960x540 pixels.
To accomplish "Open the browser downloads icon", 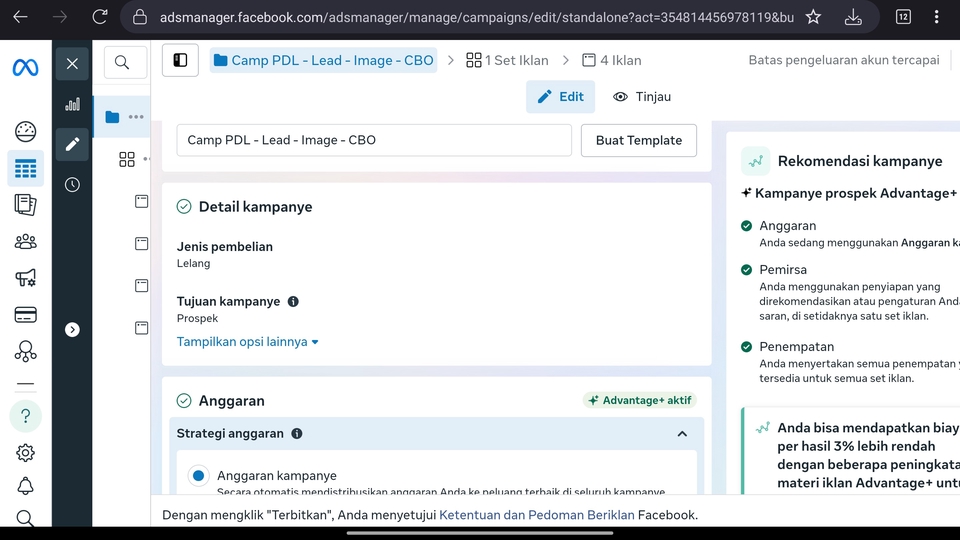I will coord(853,17).
